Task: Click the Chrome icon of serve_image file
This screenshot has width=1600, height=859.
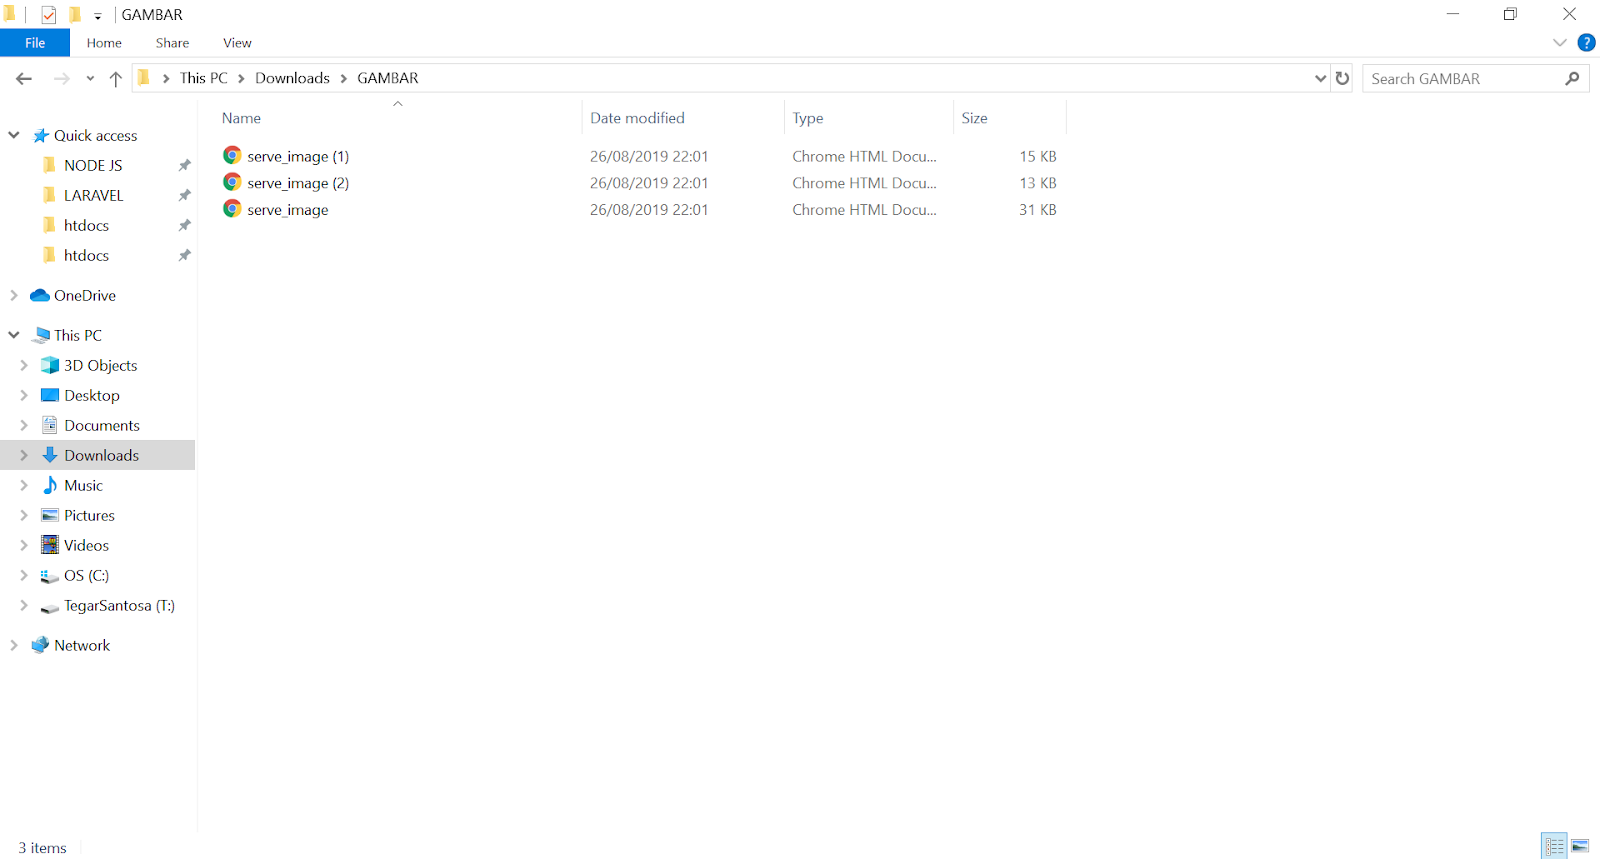Action: pyautogui.click(x=232, y=208)
